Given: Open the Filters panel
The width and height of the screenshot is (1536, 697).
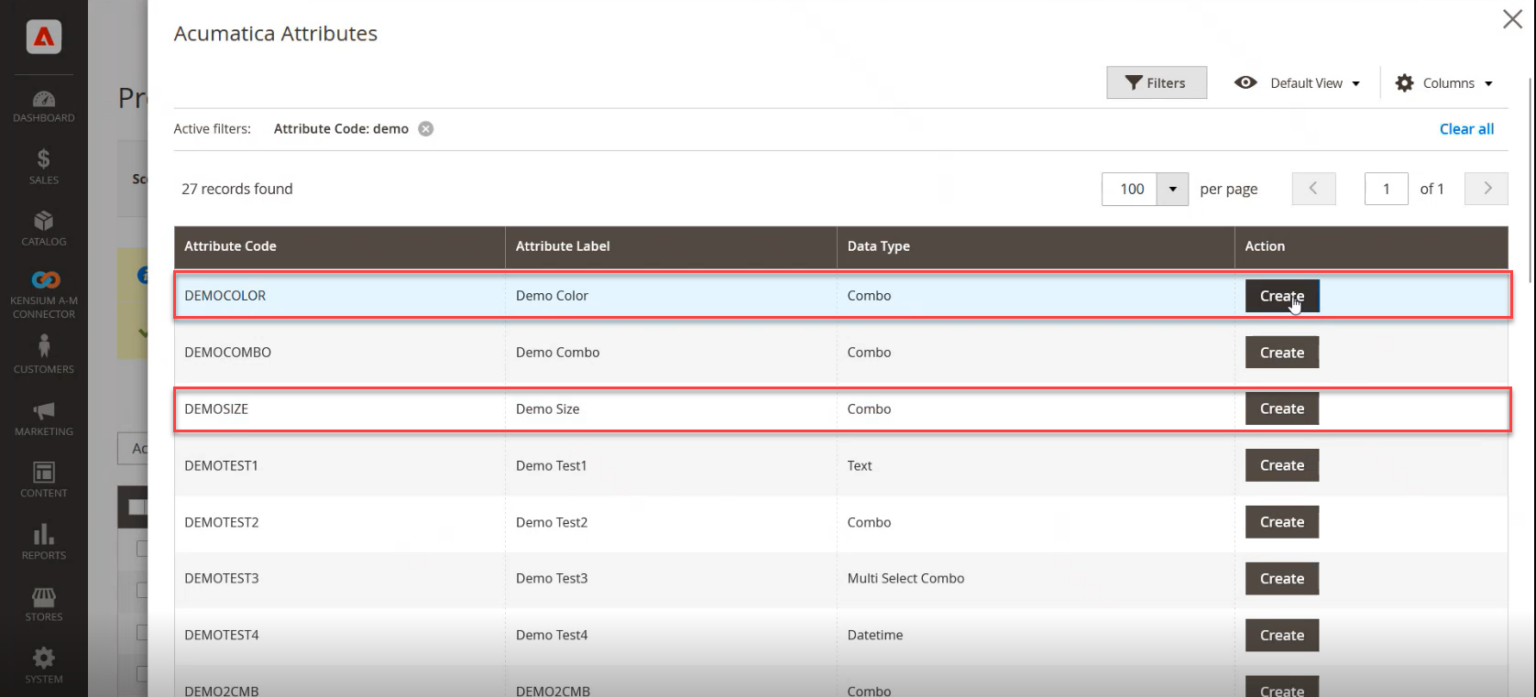Looking at the screenshot, I should click(x=1156, y=83).
